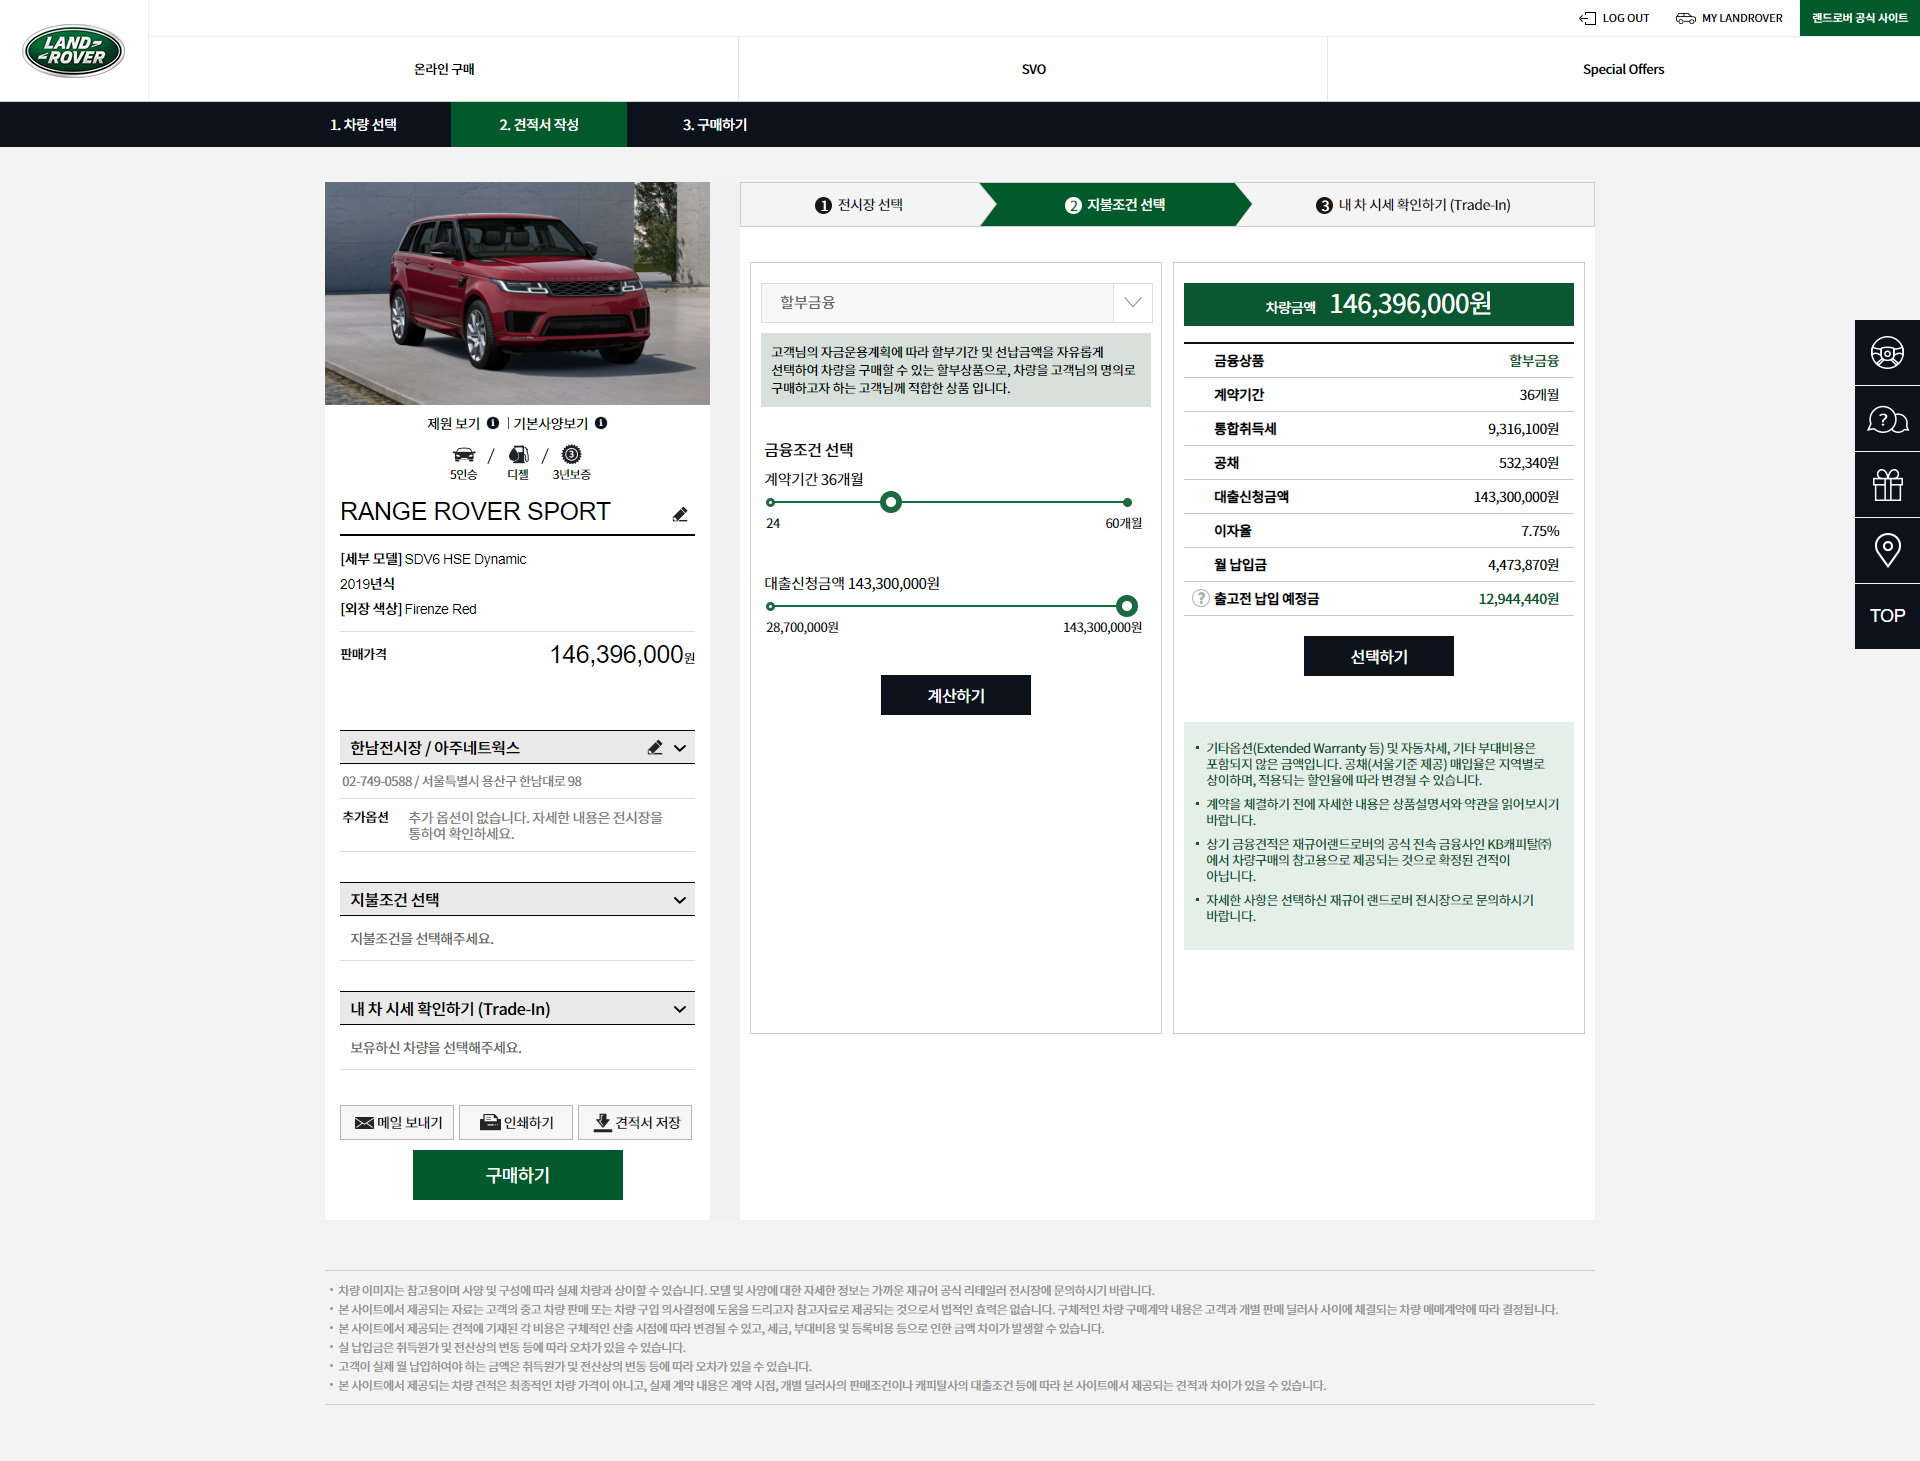The width and height of the screenshot is (1920, 1461).
Task: Click the download icon on 견적서 저장
Action: click(603, 1122)
